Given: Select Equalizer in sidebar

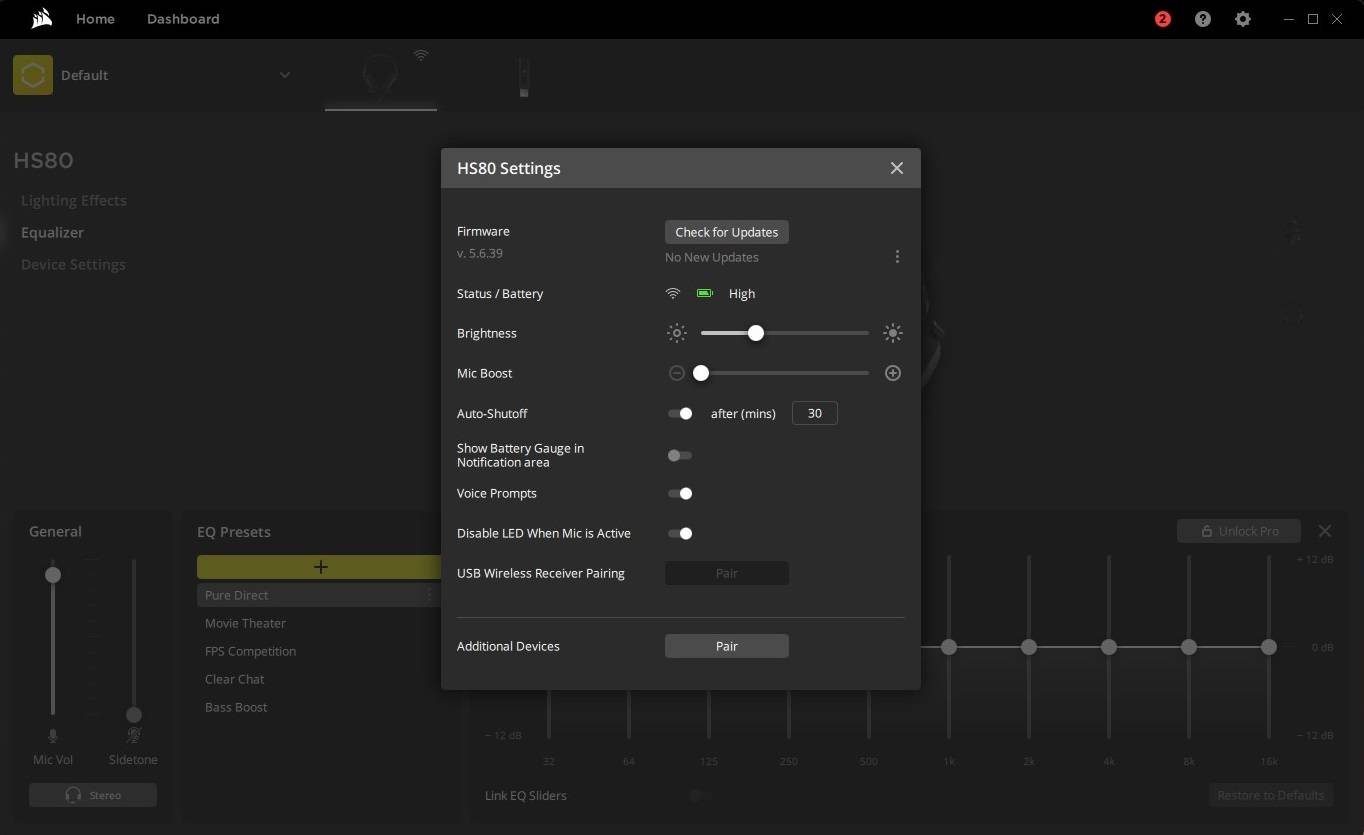Looking at the screenshot, I should pos(52,232).
